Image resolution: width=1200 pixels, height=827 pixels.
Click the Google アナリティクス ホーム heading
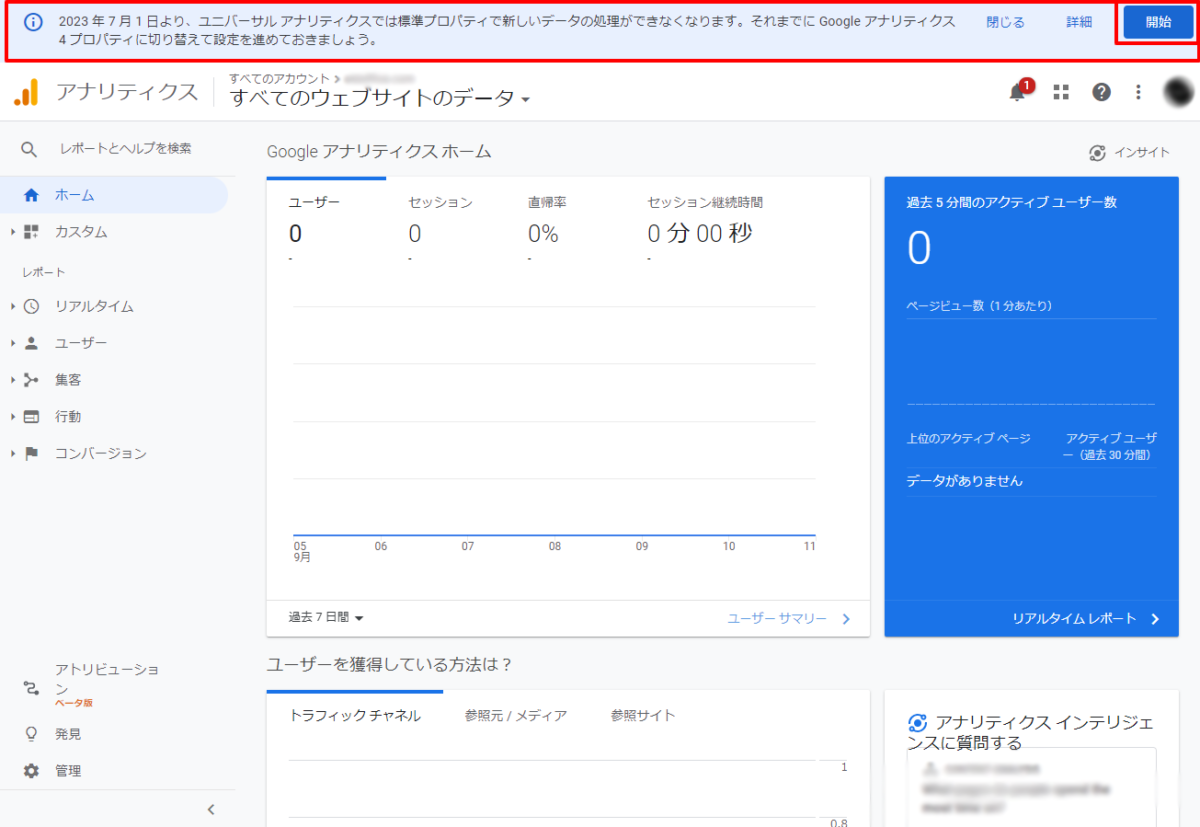click(379, 152)
